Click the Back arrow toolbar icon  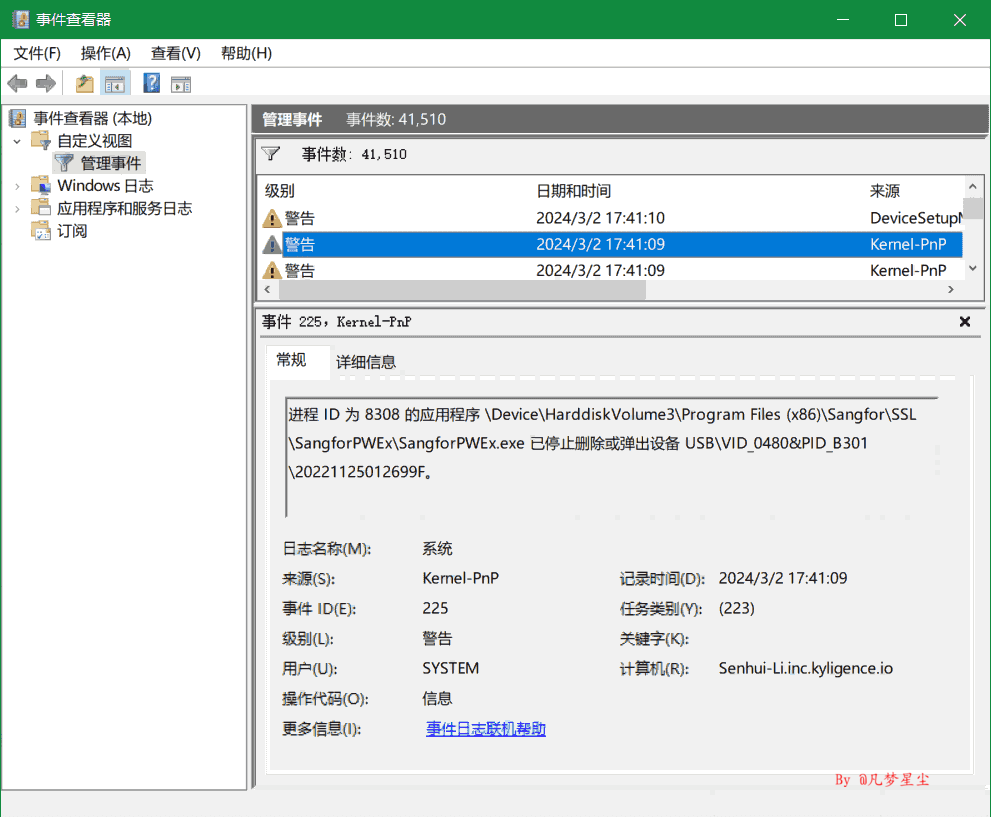click(x=17, y=83)
